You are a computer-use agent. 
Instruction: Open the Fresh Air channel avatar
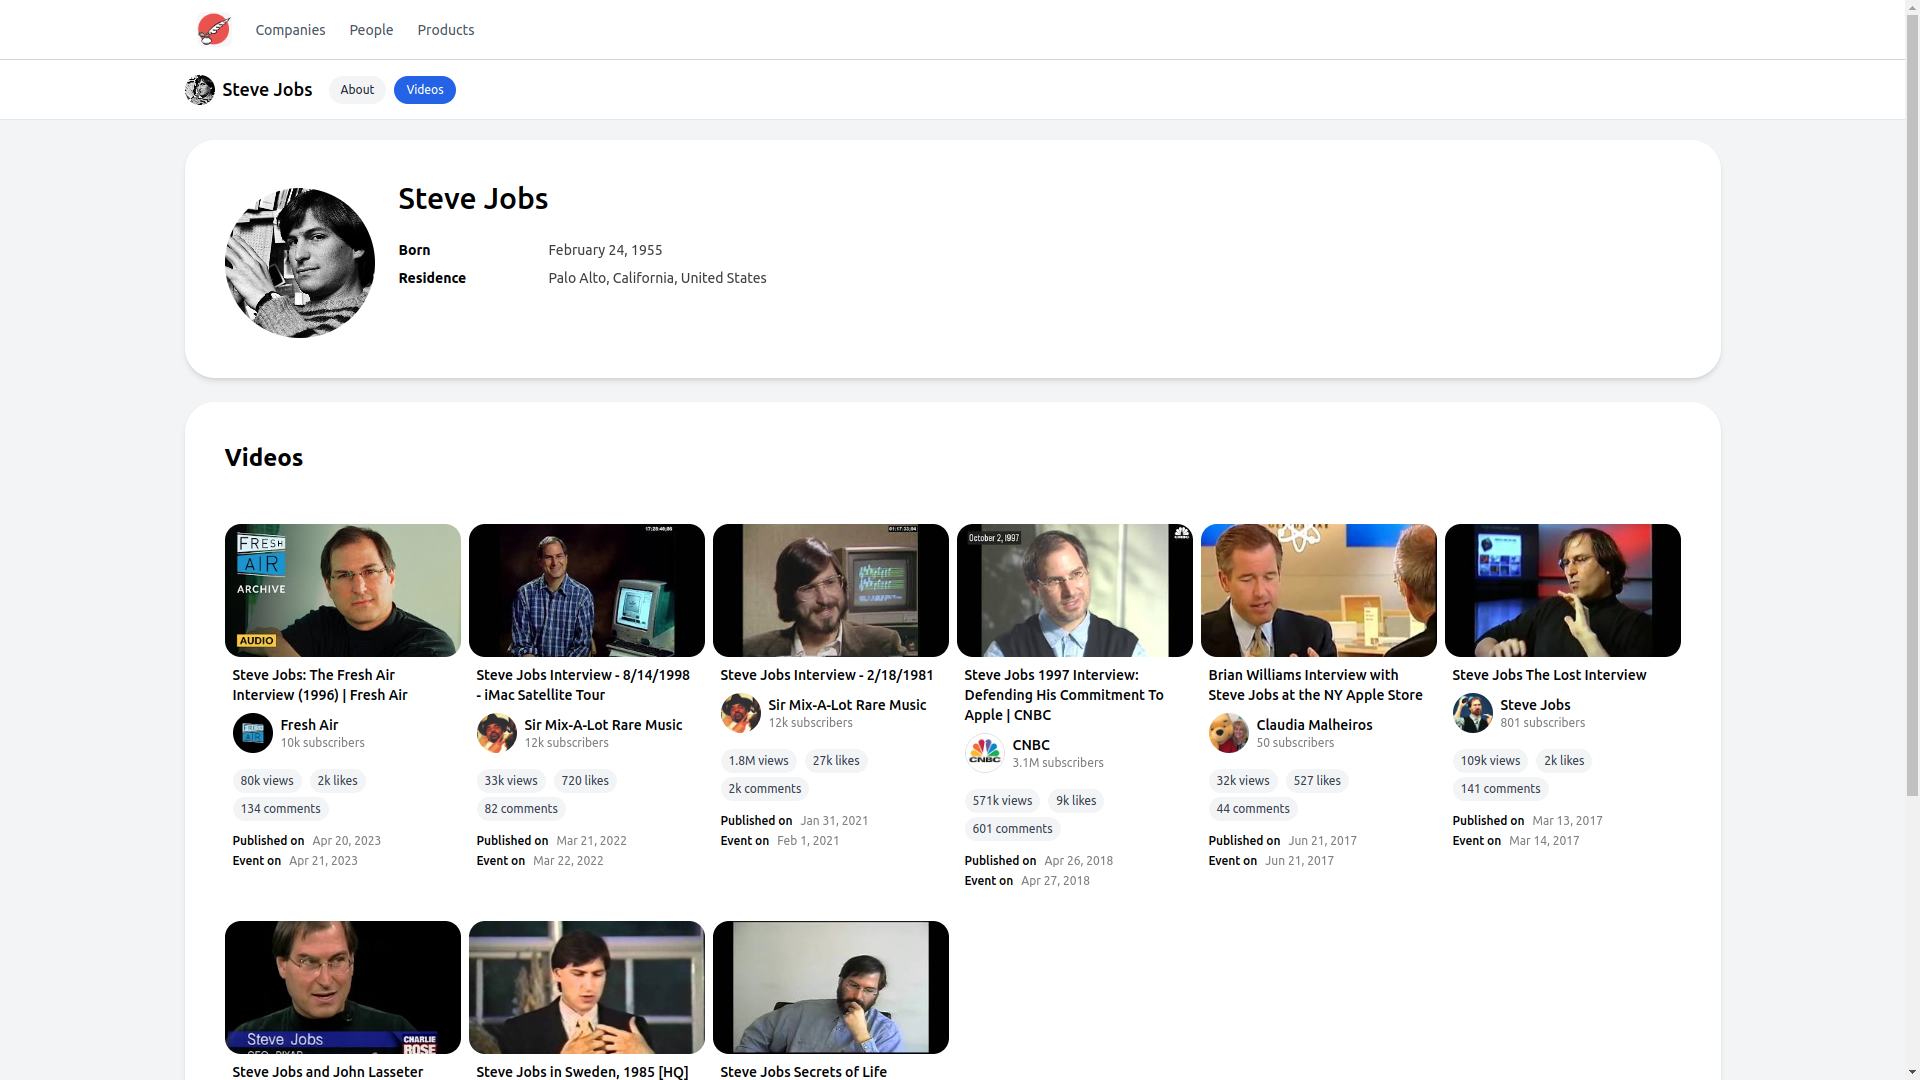pos(253,733)
